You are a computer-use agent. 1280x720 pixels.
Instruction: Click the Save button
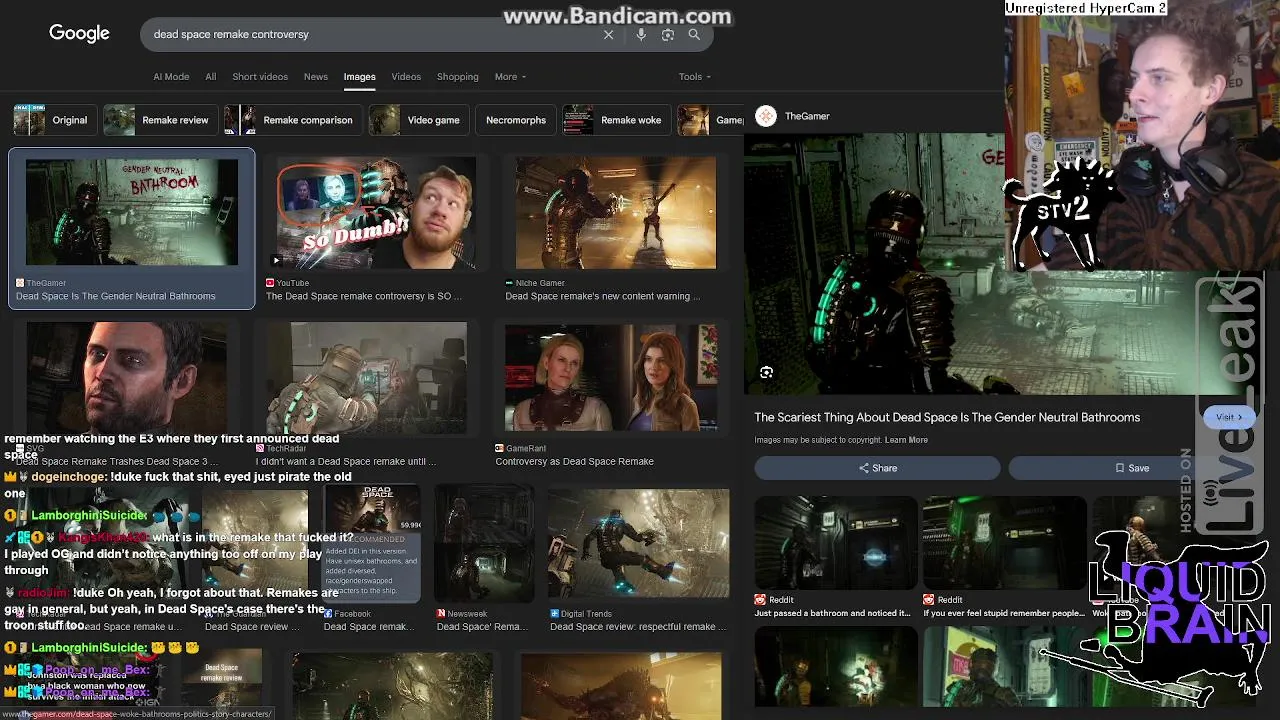[1131, 468]
